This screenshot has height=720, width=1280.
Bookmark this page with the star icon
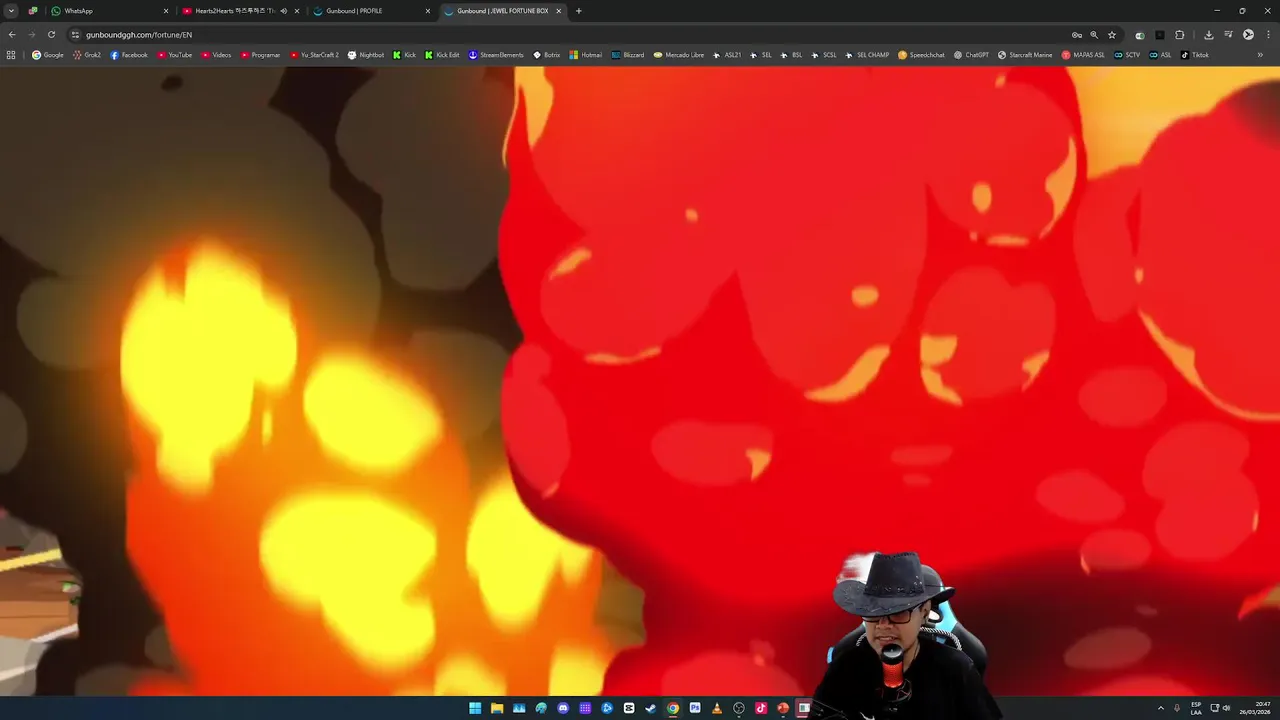point(1111,34)
